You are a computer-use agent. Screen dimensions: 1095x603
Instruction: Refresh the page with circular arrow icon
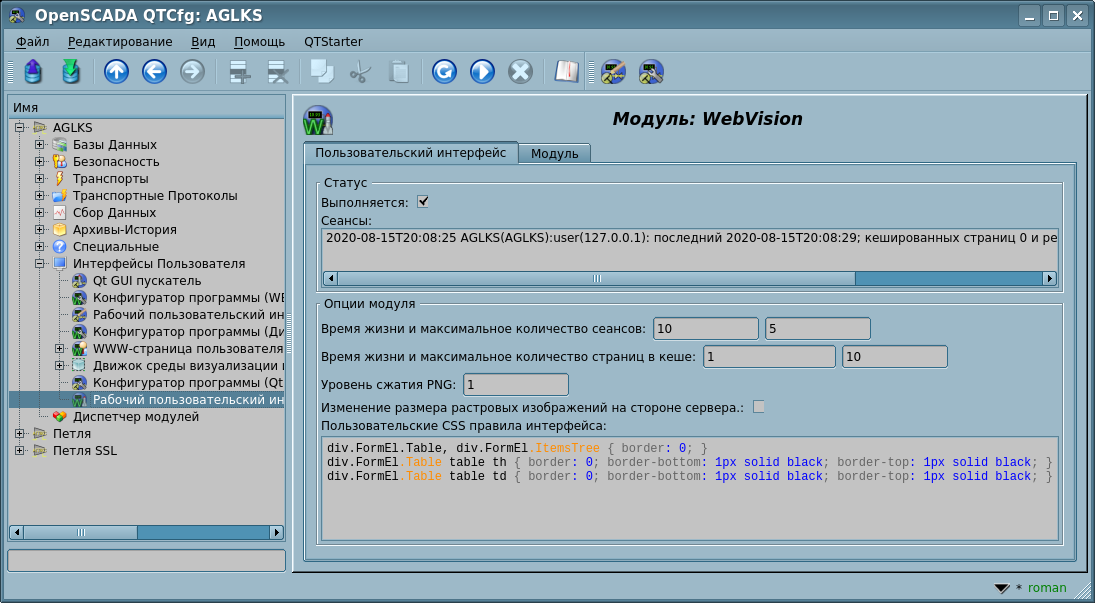pos(444,71)
